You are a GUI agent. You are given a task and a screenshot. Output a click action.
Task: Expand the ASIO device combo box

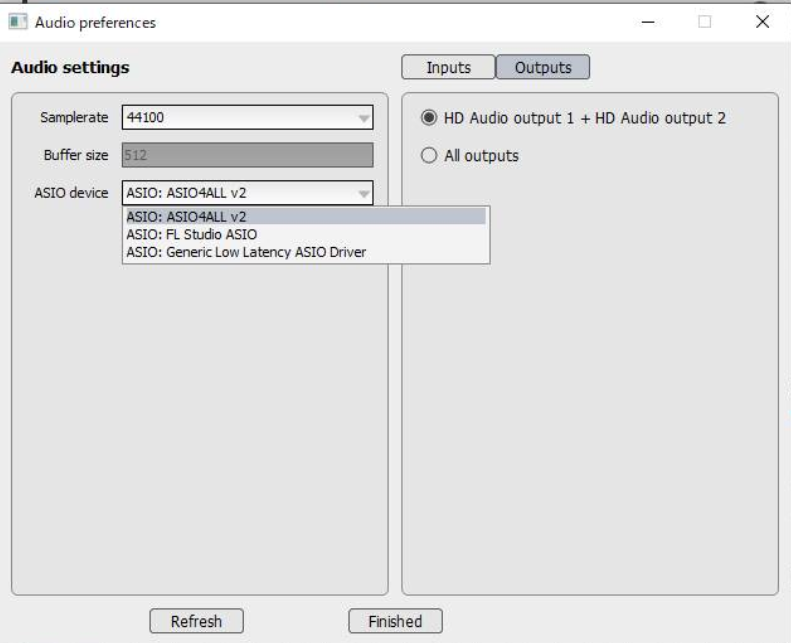247,193
